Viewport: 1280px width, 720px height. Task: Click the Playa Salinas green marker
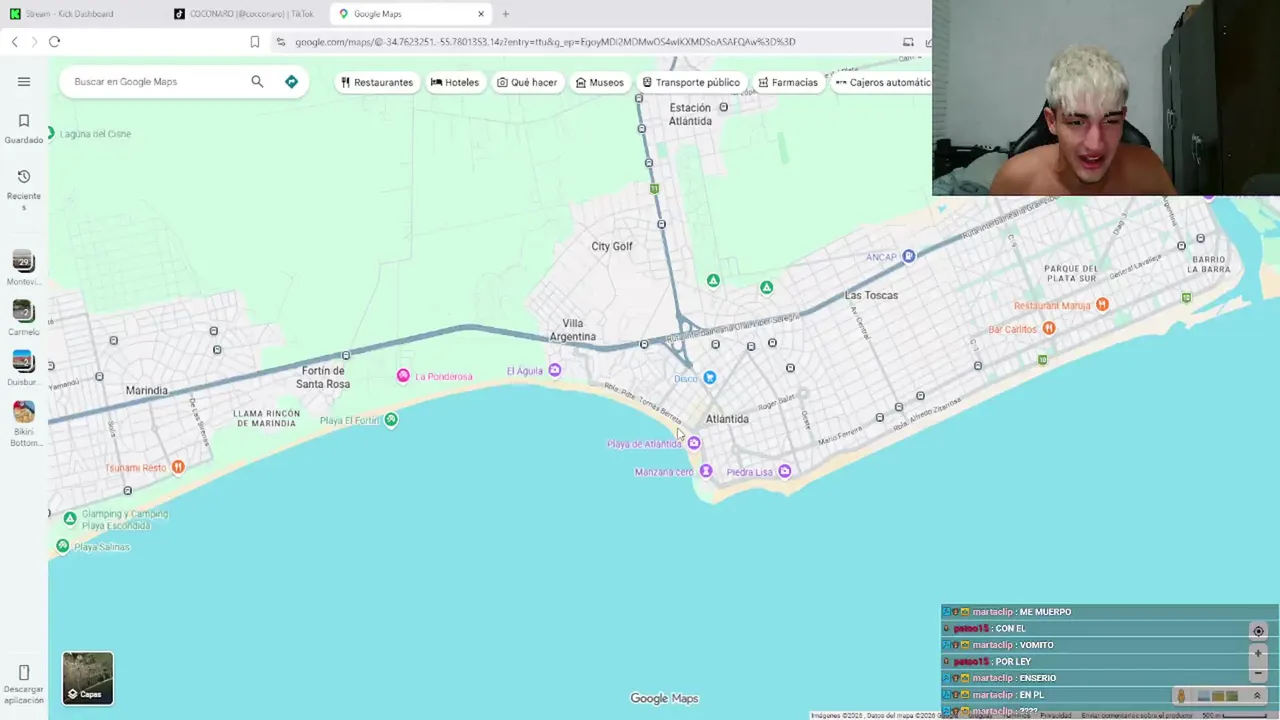(63, 546)
